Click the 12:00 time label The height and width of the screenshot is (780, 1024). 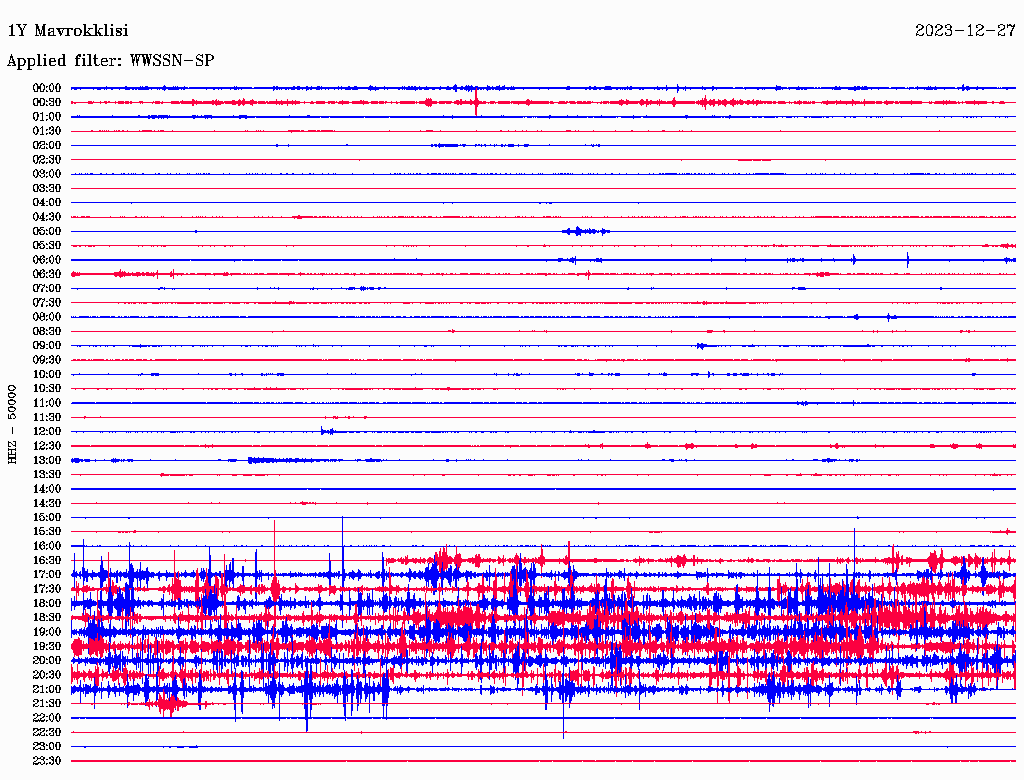click(x=47, y=432)
